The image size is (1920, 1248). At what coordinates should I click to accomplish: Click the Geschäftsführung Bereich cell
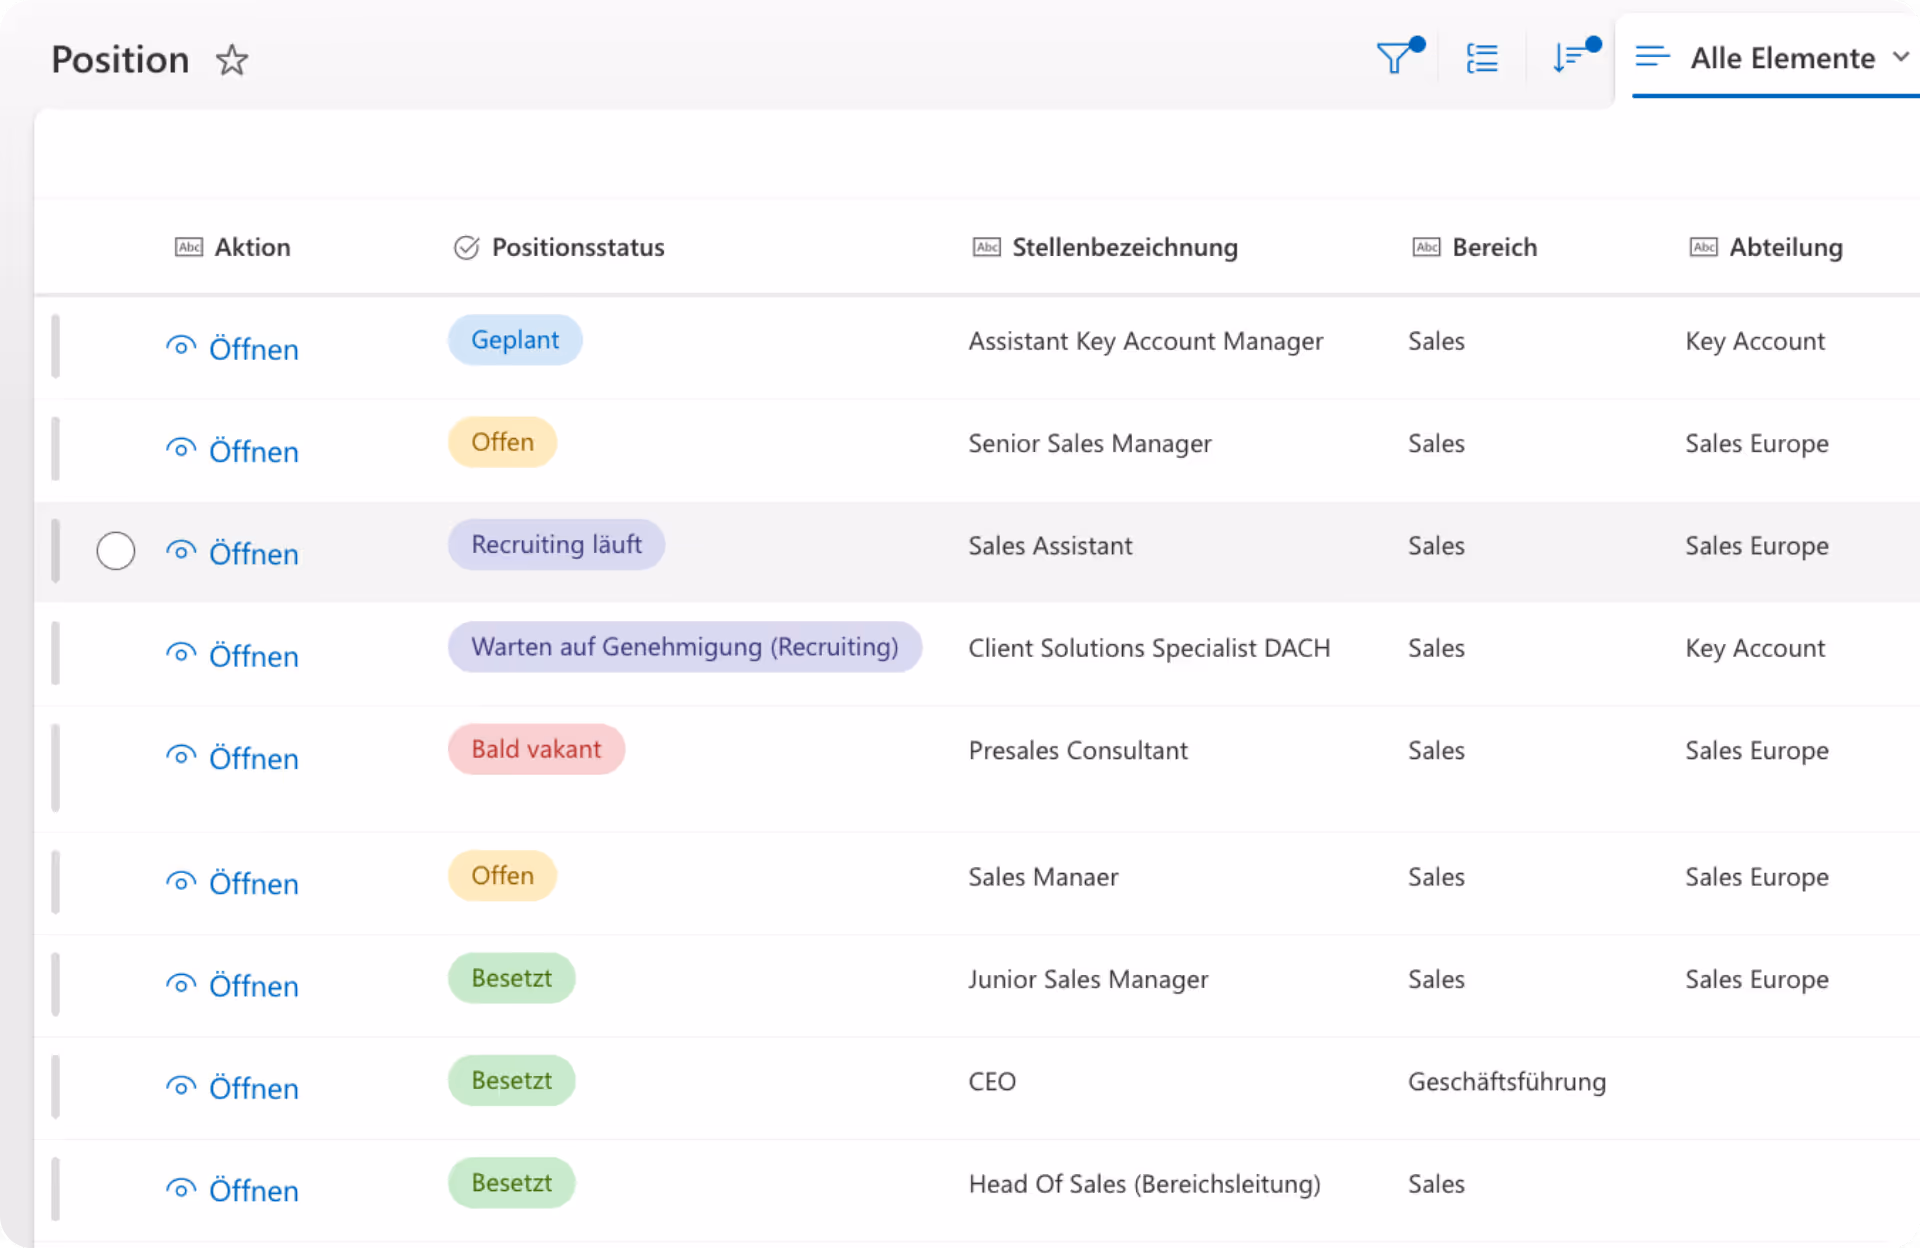click(x=1507, y=1081)
